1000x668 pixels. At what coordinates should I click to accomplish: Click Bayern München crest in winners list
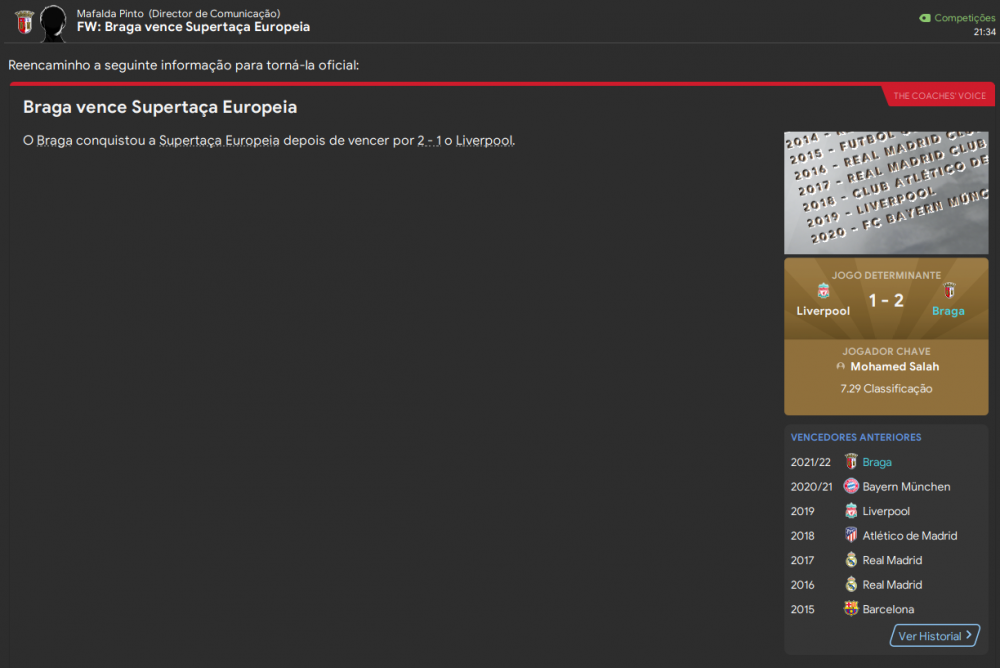click(851, 486)
